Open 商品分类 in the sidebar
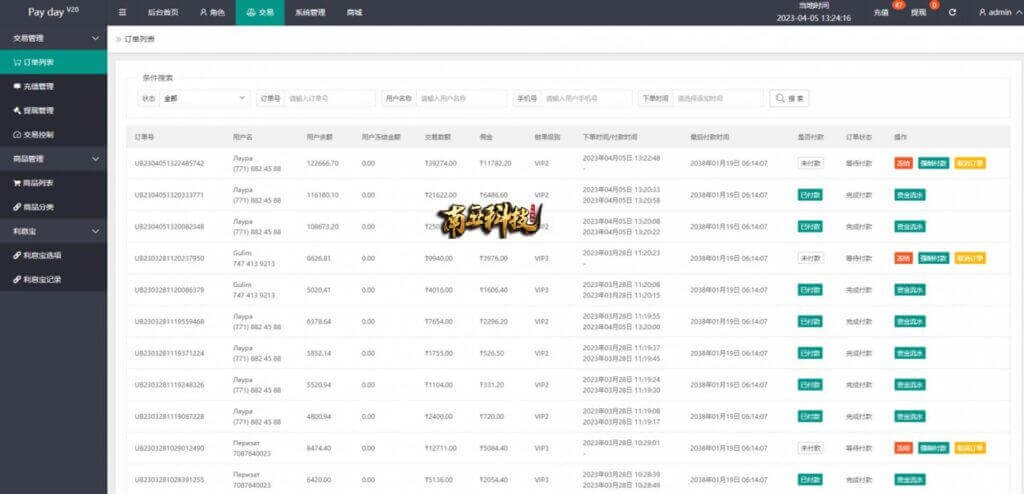The image size is (1024, 494). (38, 207)
